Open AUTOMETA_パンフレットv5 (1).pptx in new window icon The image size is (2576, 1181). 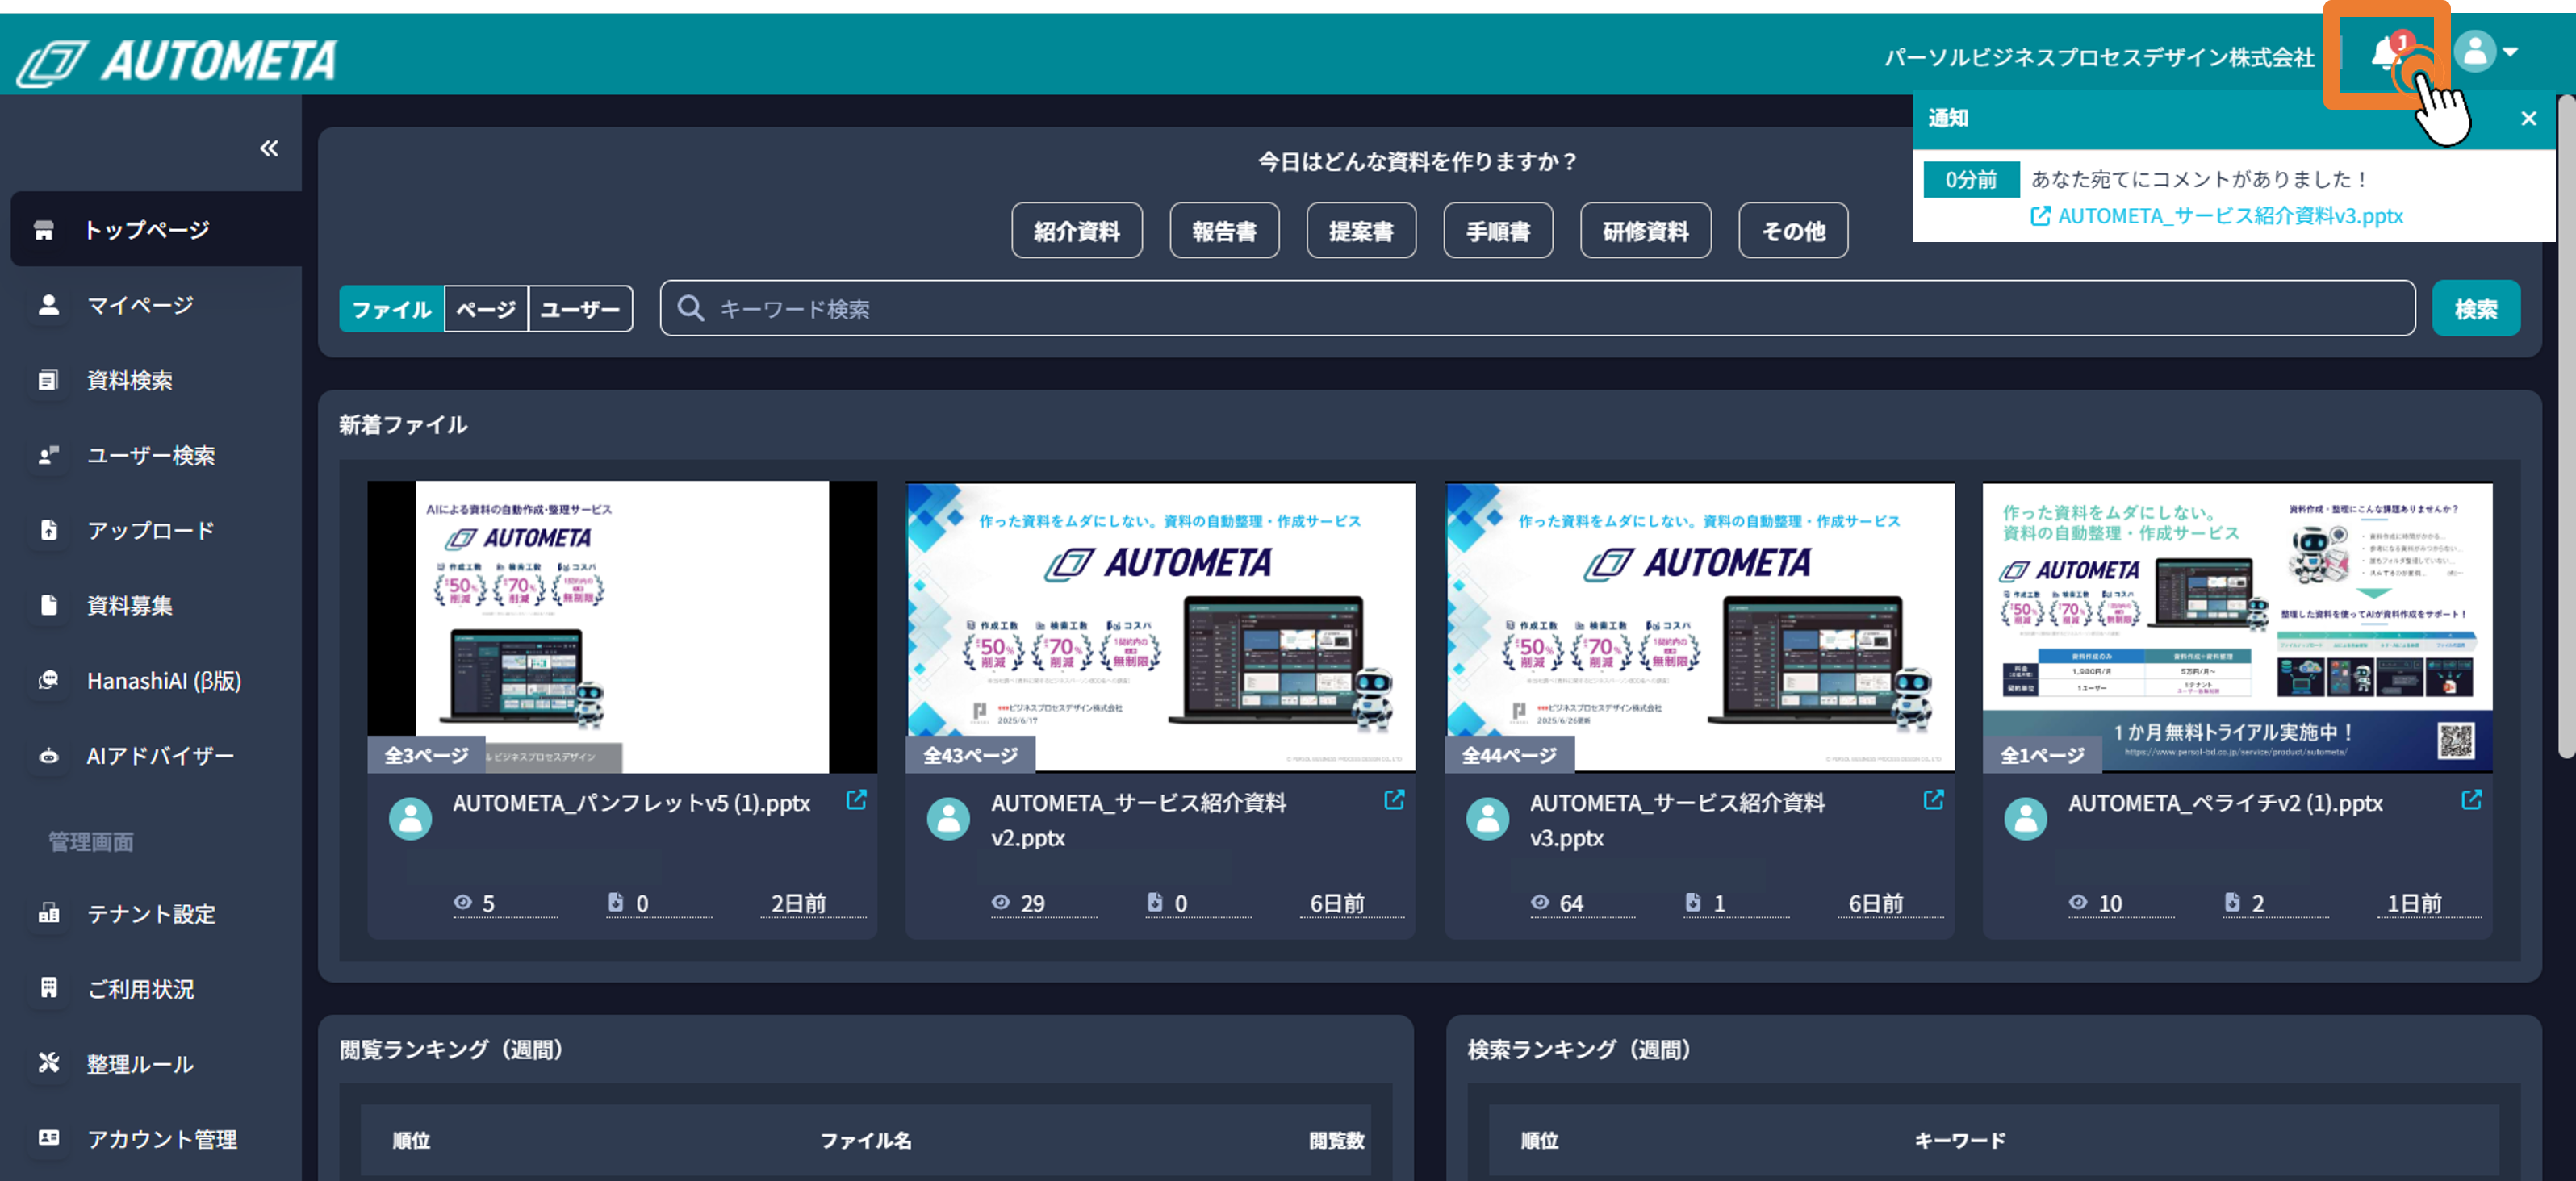coord(856,800)
